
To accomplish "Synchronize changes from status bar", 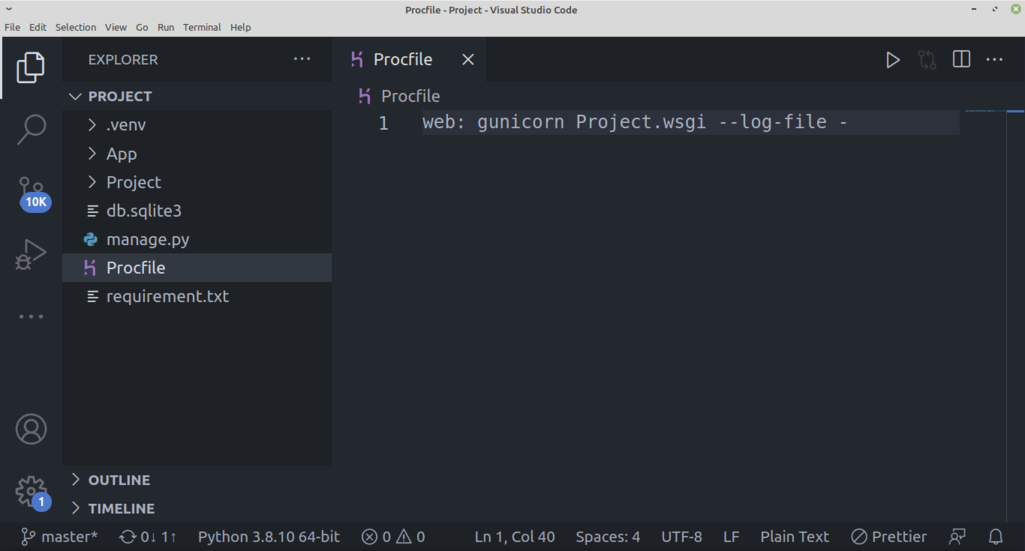I will tap(148, 537).
